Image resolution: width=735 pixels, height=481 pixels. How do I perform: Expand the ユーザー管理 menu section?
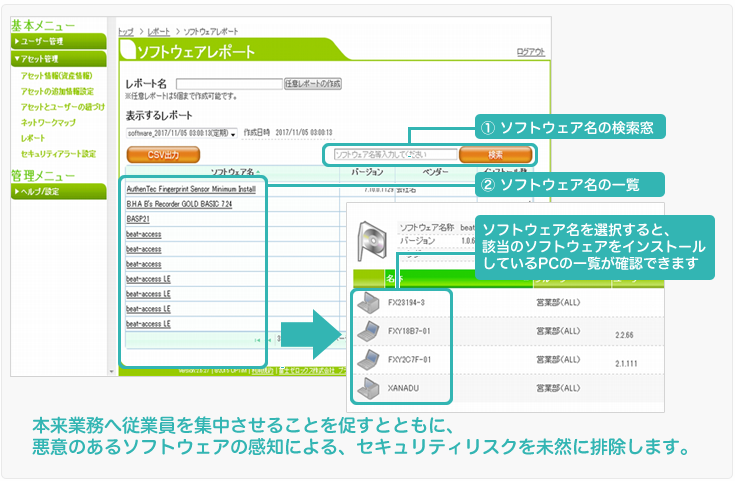tap(58, 41)
